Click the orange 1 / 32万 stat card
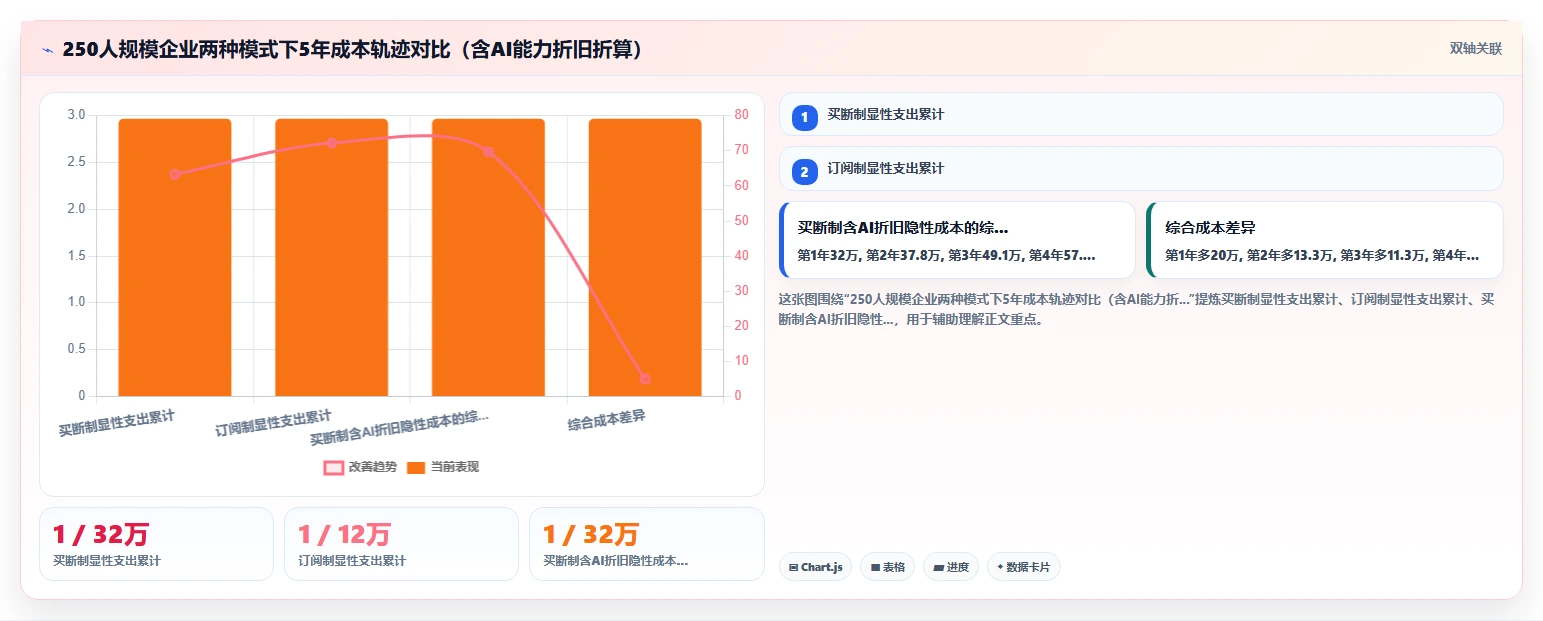 tap(646, 544)
